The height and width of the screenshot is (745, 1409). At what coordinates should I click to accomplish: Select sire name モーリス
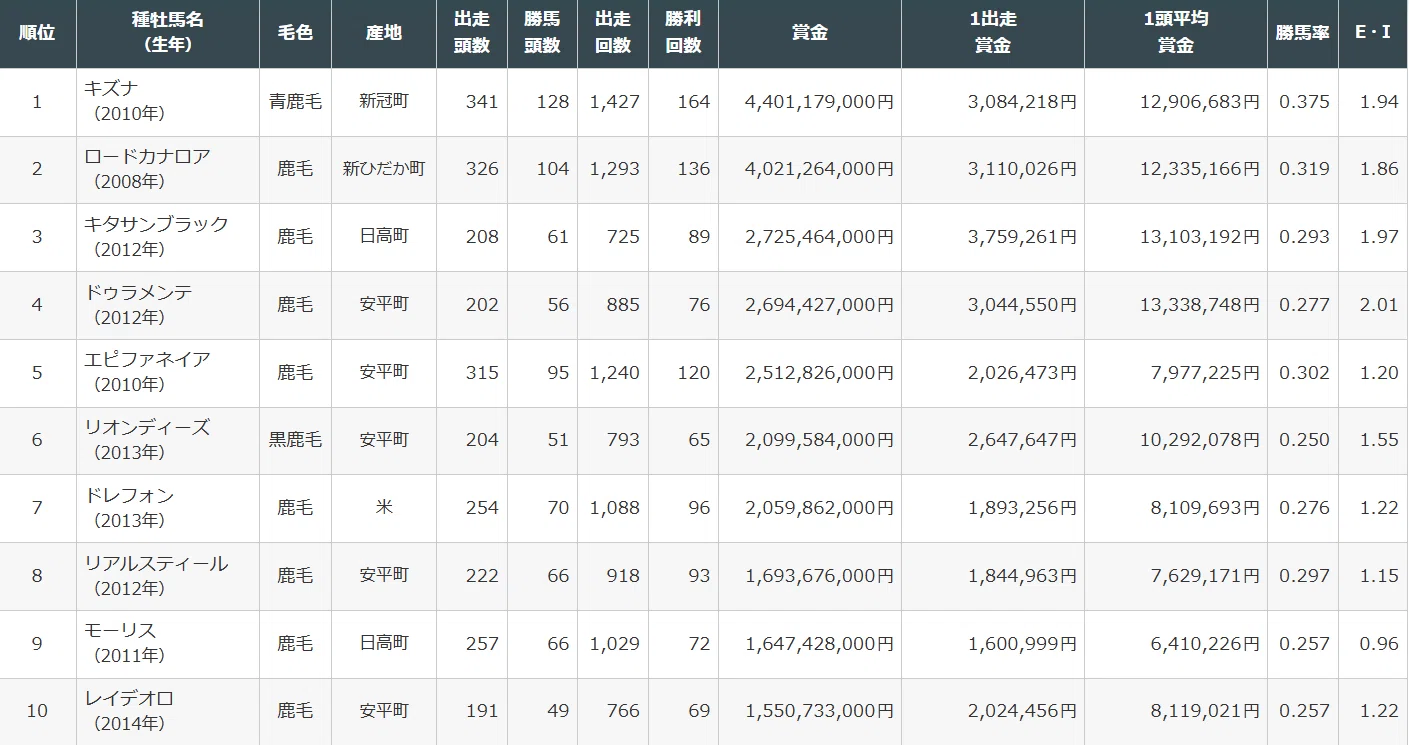click(121, 631)
